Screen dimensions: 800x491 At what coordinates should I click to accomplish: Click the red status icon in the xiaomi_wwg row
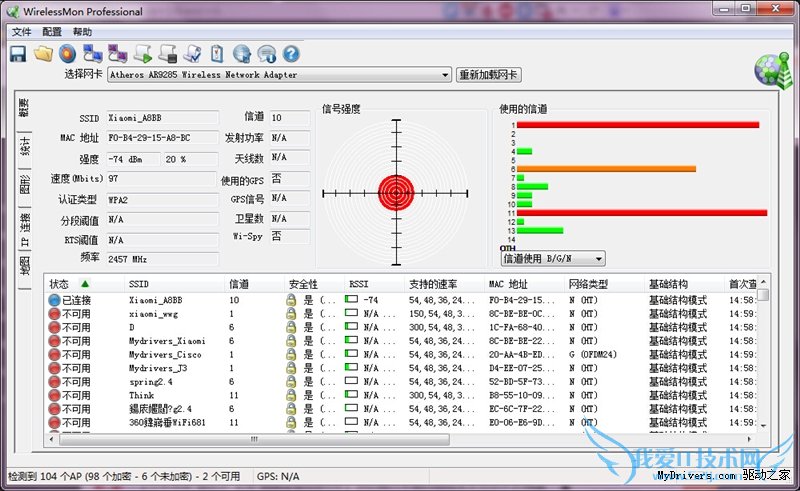tap(54, 313)
